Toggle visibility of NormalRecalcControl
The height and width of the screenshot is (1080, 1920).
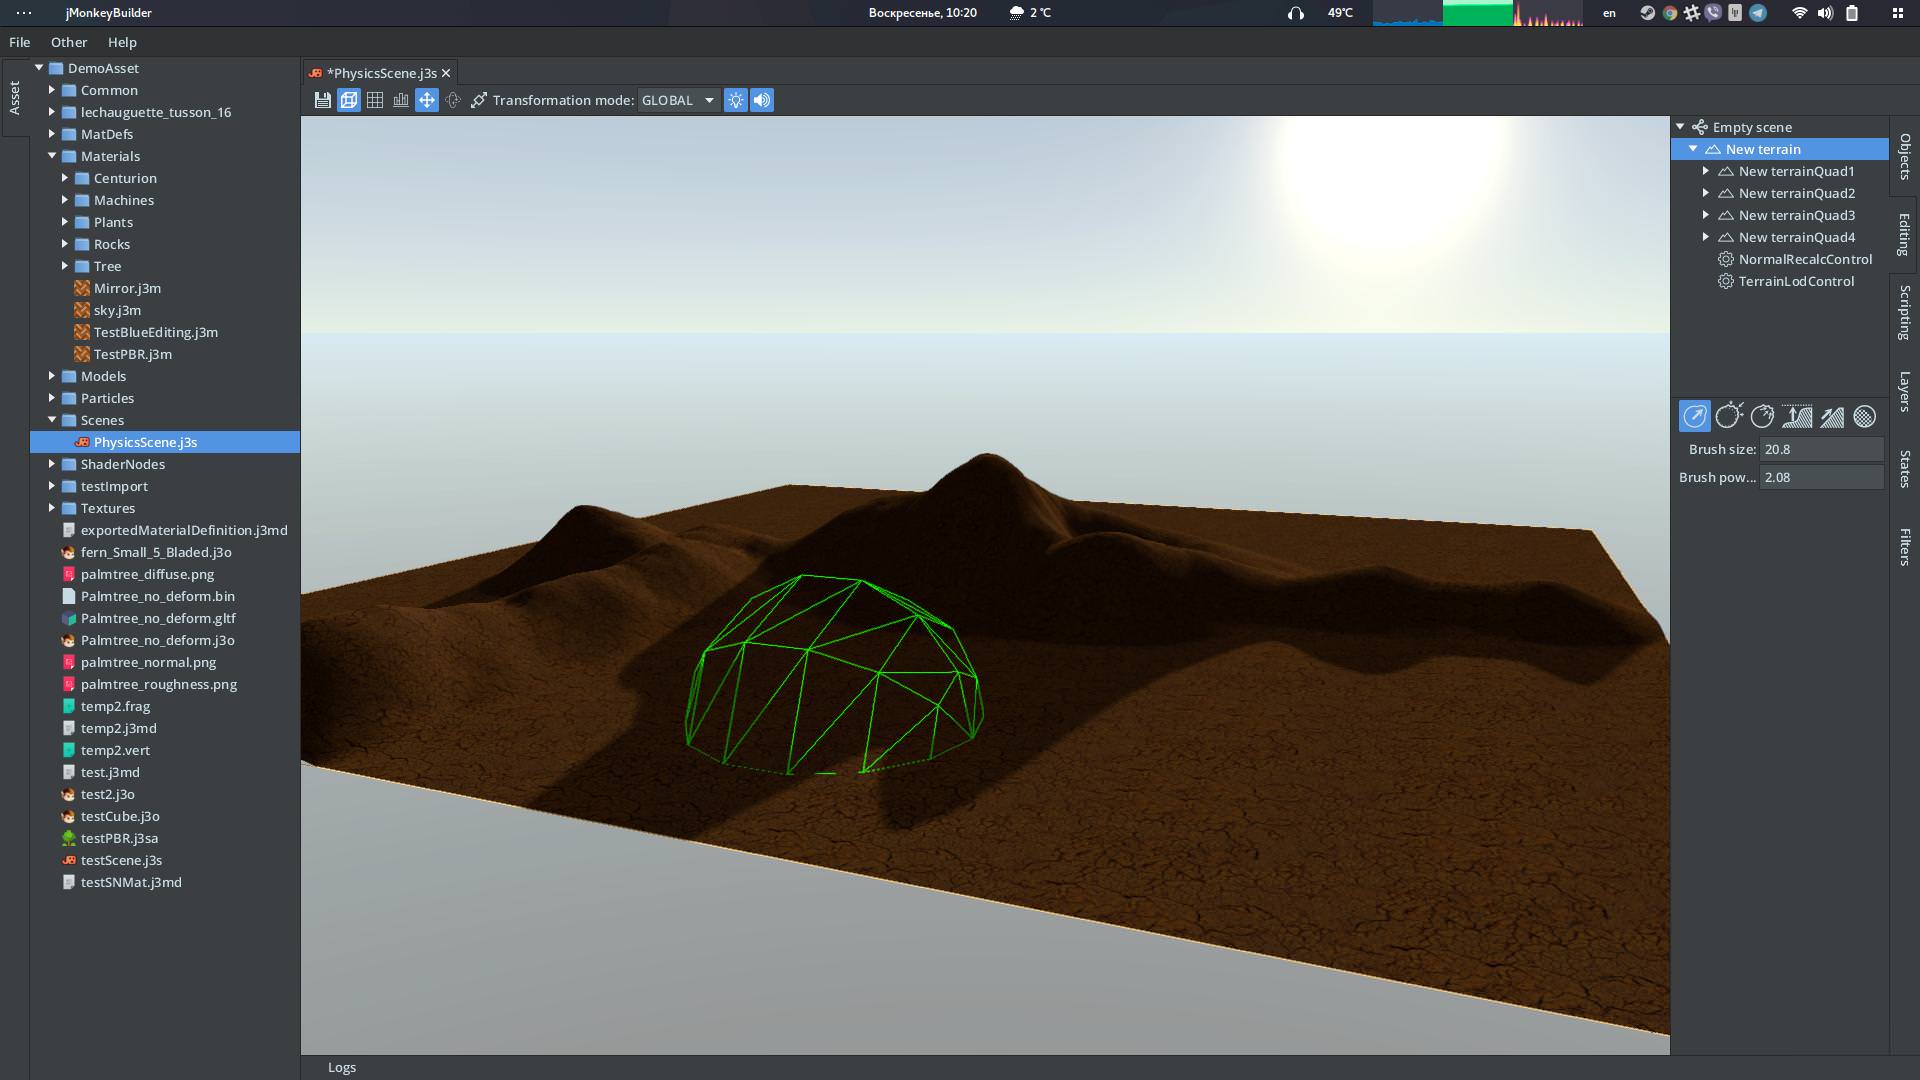(x=1727, y=258)
